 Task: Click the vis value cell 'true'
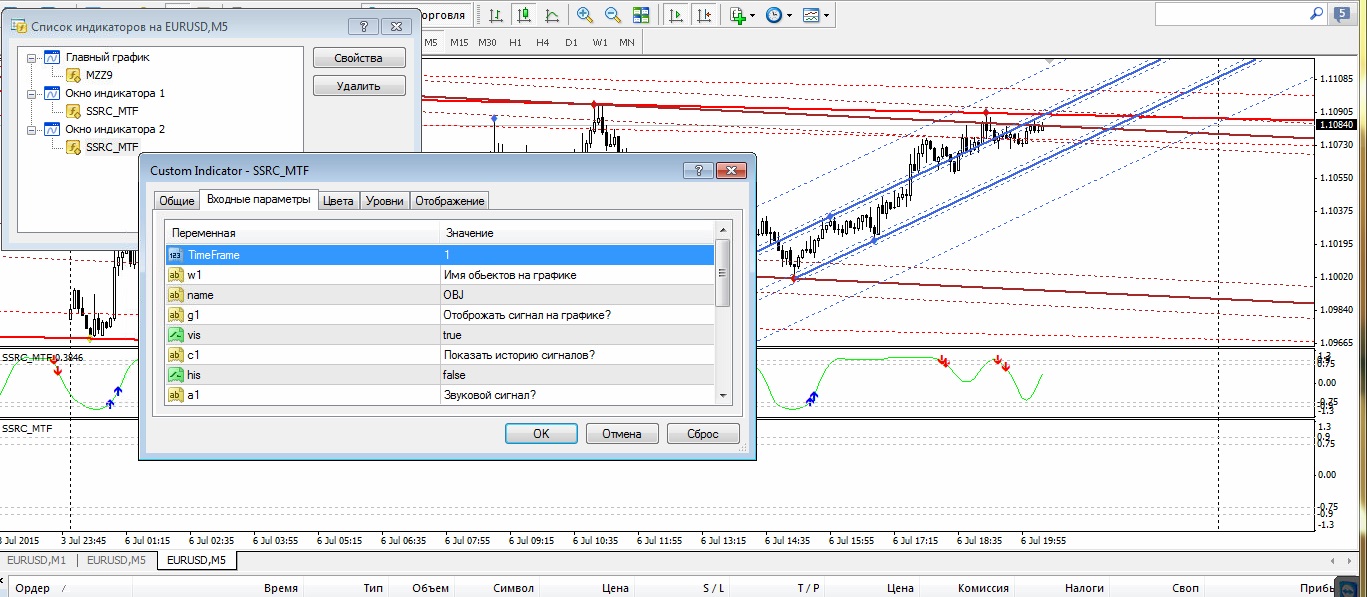click(x=576, y=335)
